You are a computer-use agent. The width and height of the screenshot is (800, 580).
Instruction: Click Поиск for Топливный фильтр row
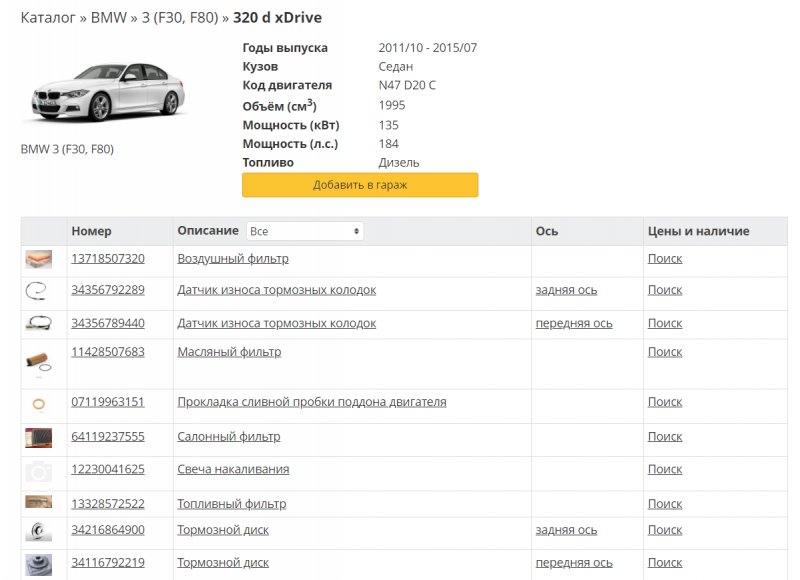pos(665,504)
